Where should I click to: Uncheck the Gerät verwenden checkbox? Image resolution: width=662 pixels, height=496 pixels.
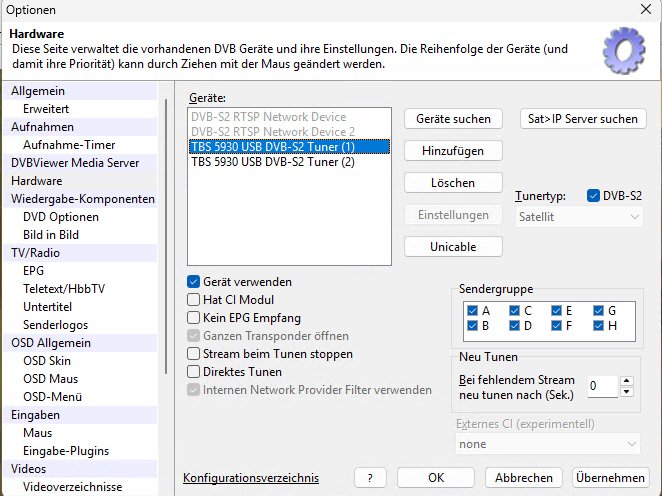coord(194,282)
